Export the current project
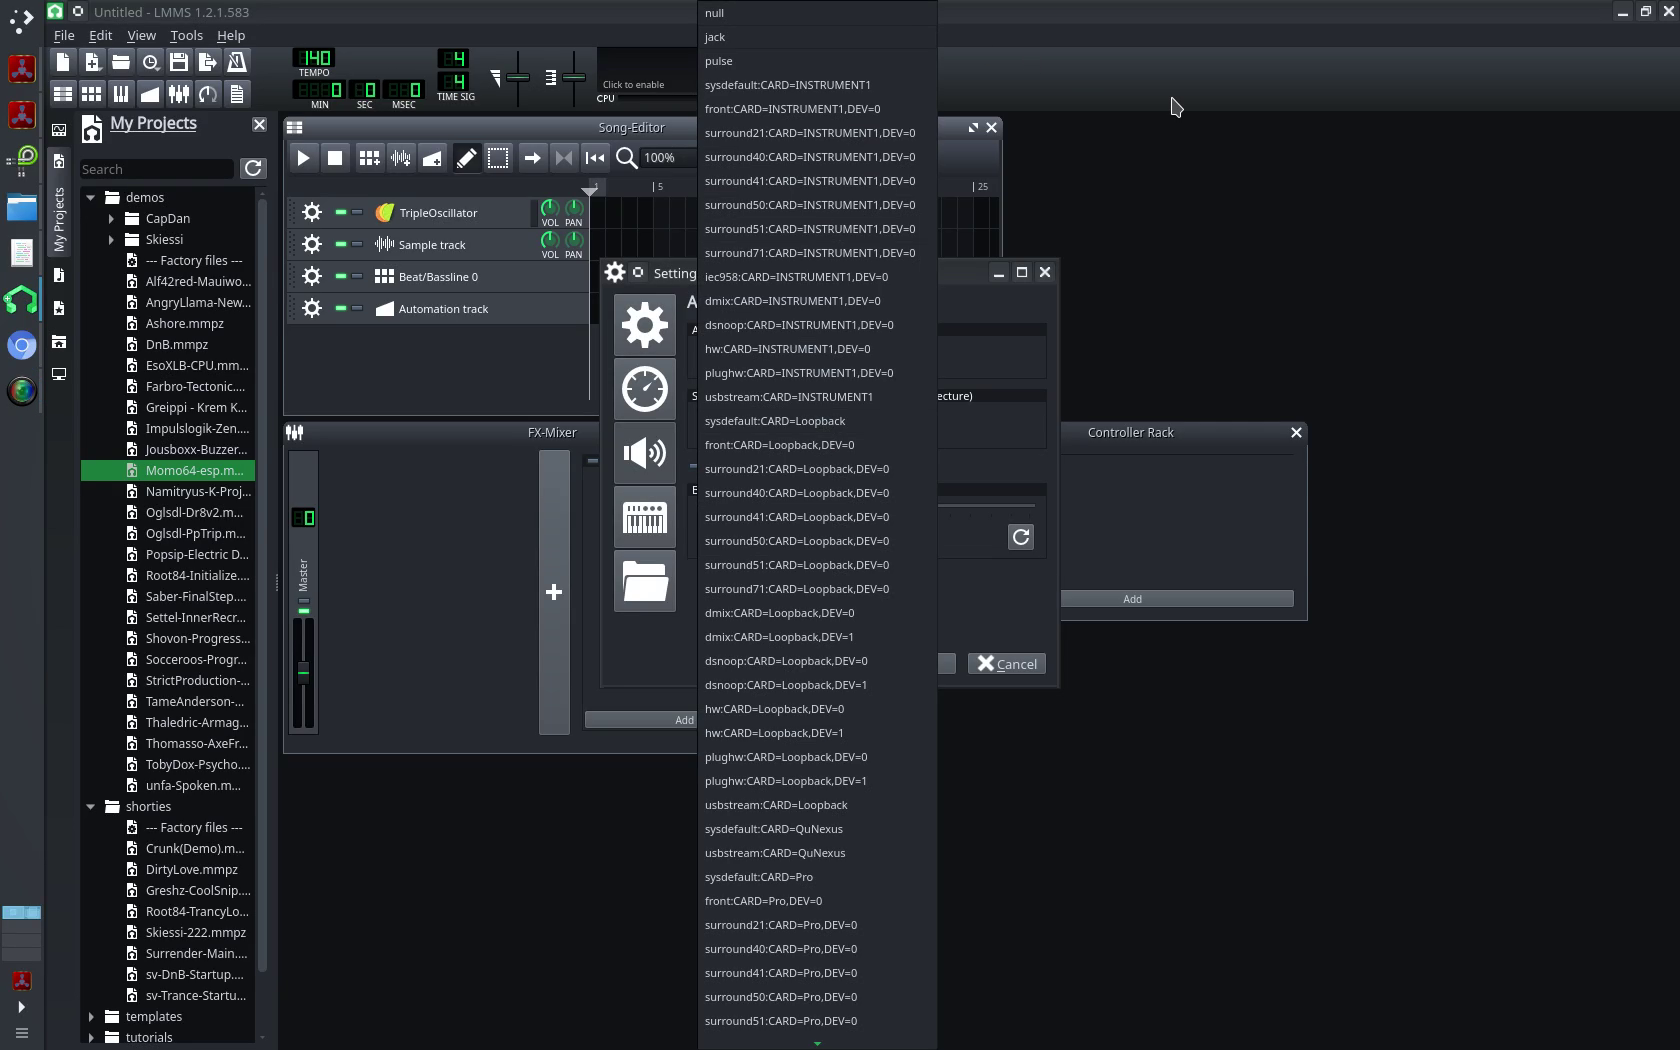Screen dimensions: 1680x1050 tap(208, 62)
